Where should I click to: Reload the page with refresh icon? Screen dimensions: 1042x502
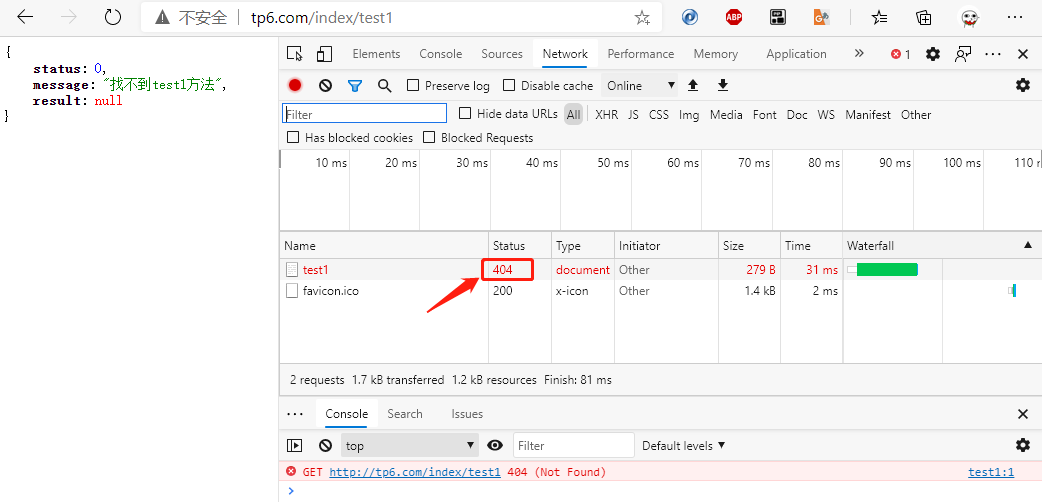click(113, 17)
